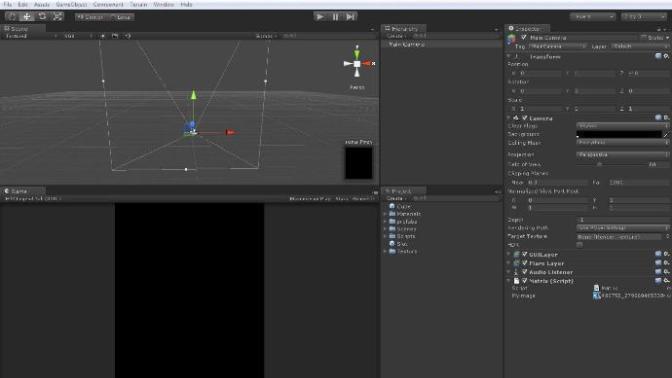Viewport: 672px width, 378px height.
Task: Open the Clear Flags dropdown
Action: pyautogui.click(x=622, y=126)
